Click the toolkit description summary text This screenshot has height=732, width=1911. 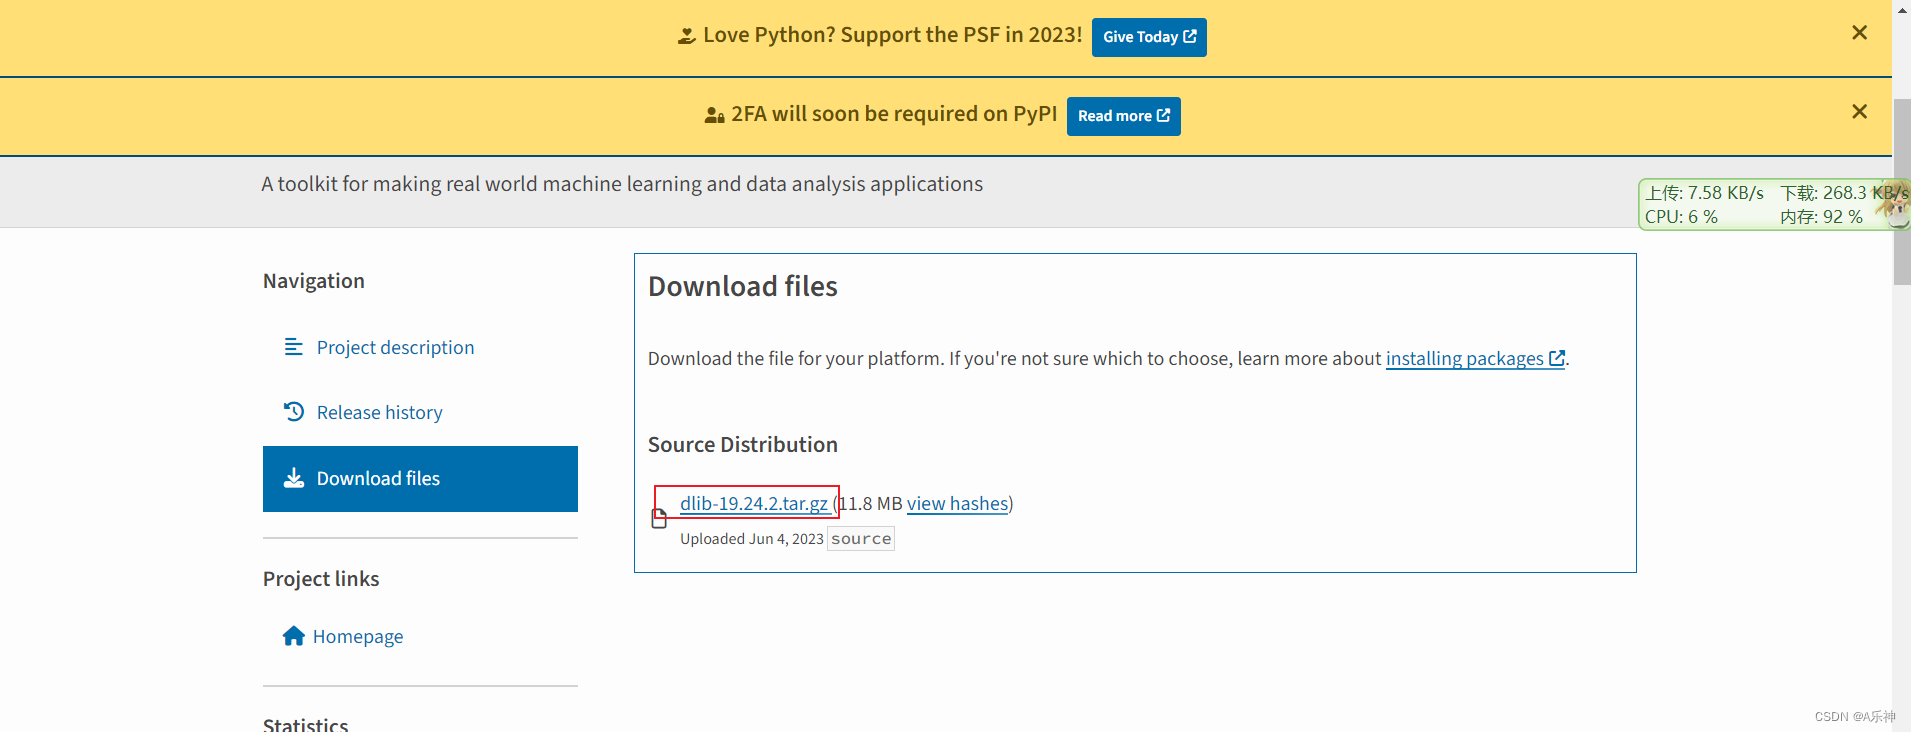click(x=622, y=184)
